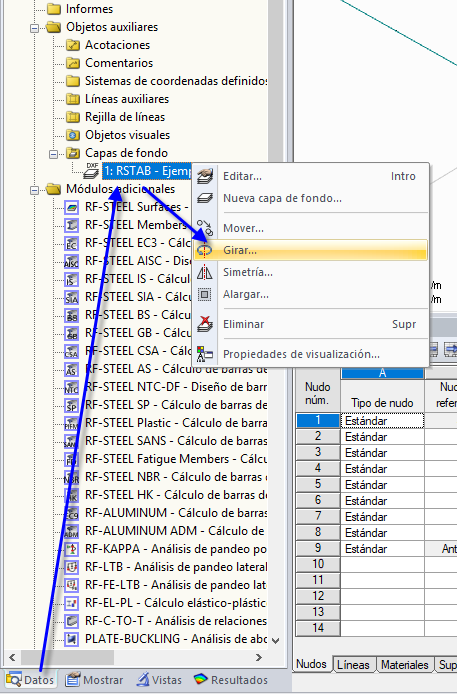The width and height of the screenshot is (457, 694).
Task: Open RF-C-TO-T module entry
Action: point(176,621)
